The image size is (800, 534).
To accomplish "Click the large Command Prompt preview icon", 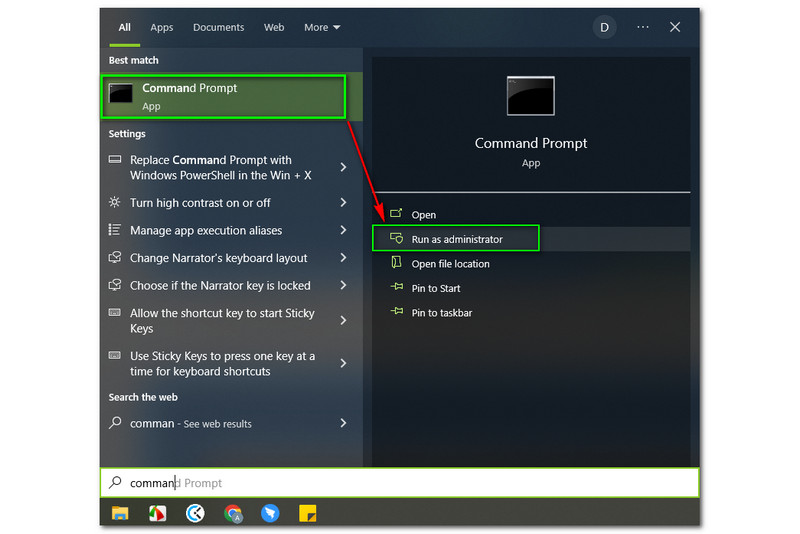I will (x=530, y=96).
